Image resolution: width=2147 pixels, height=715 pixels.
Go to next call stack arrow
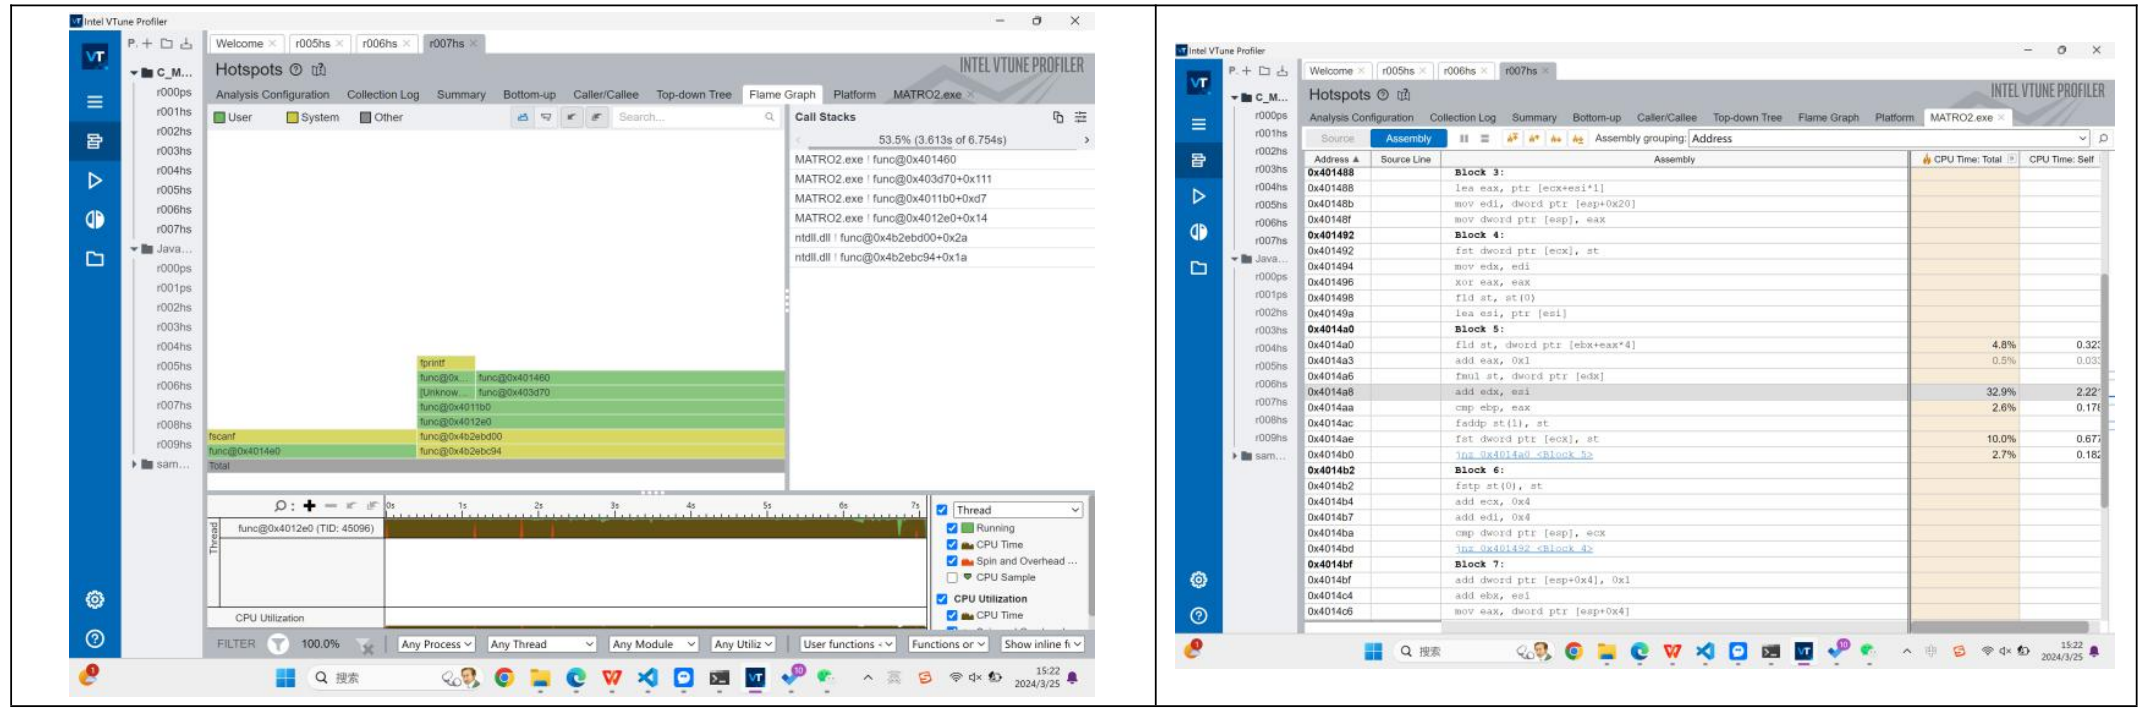(x=1086, y=140)
